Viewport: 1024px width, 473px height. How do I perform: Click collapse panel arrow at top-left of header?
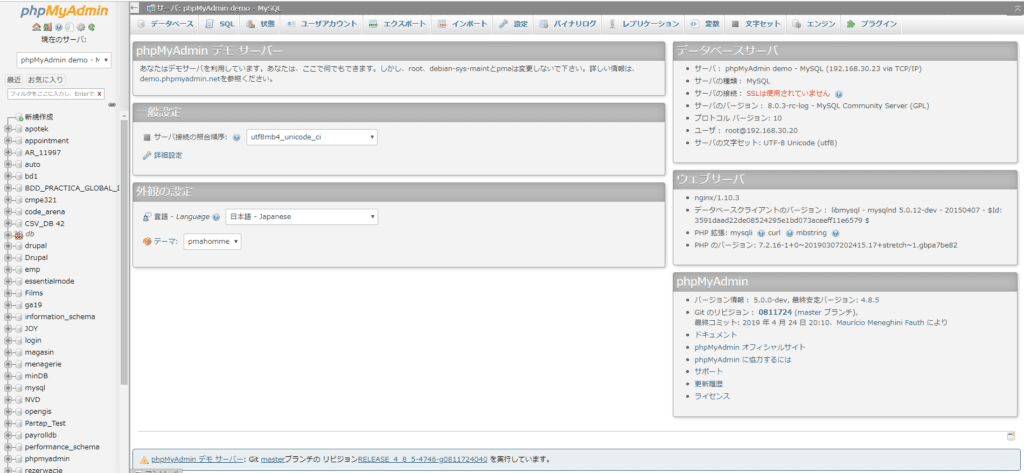(135, 8)
